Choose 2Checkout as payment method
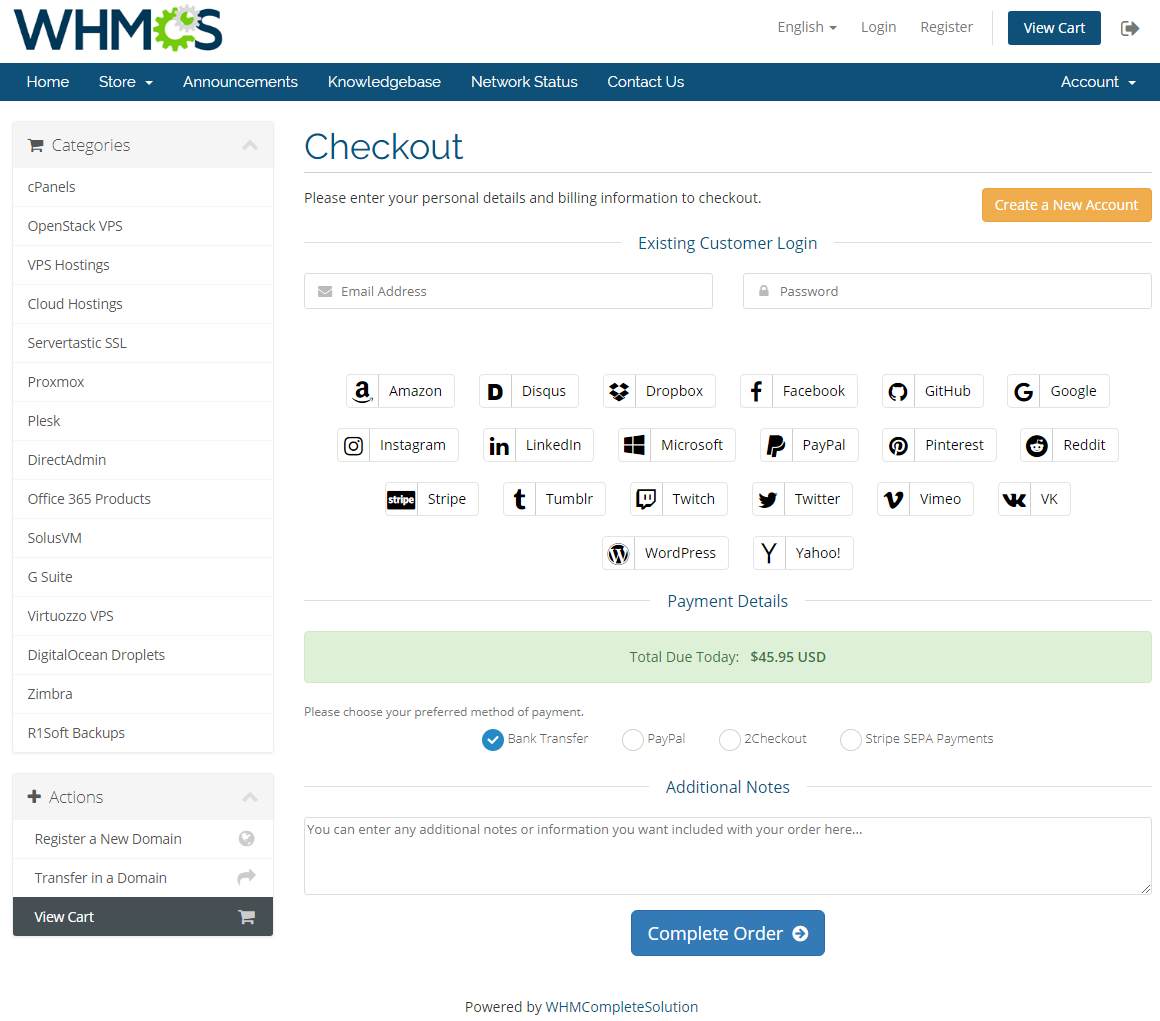Screen dimensions: 1160x1021 [729, 739]
